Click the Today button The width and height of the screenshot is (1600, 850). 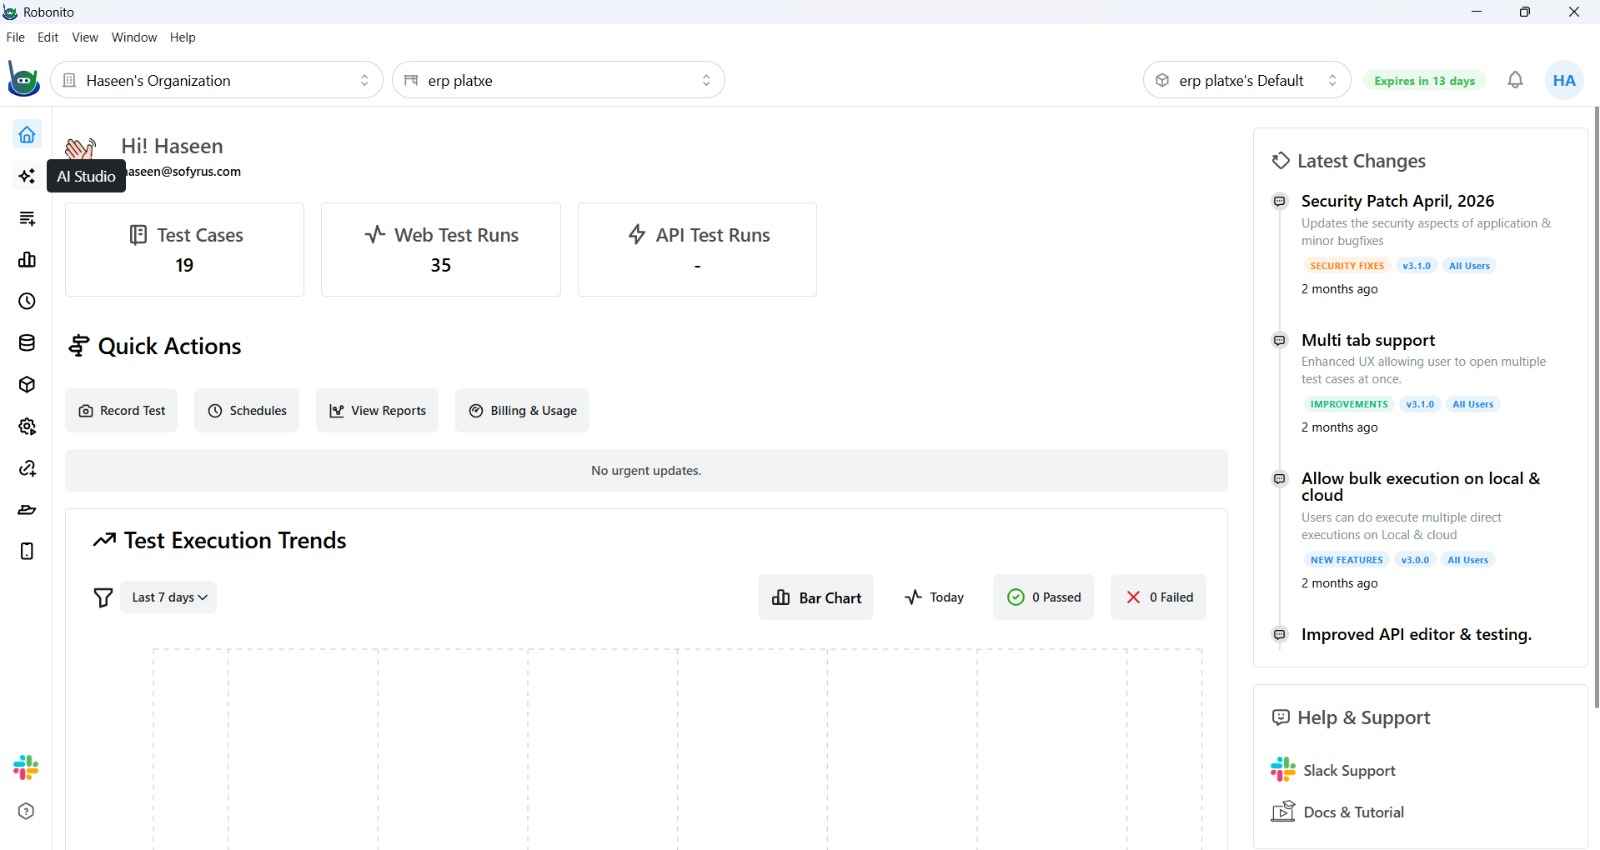tap(934, 597)
